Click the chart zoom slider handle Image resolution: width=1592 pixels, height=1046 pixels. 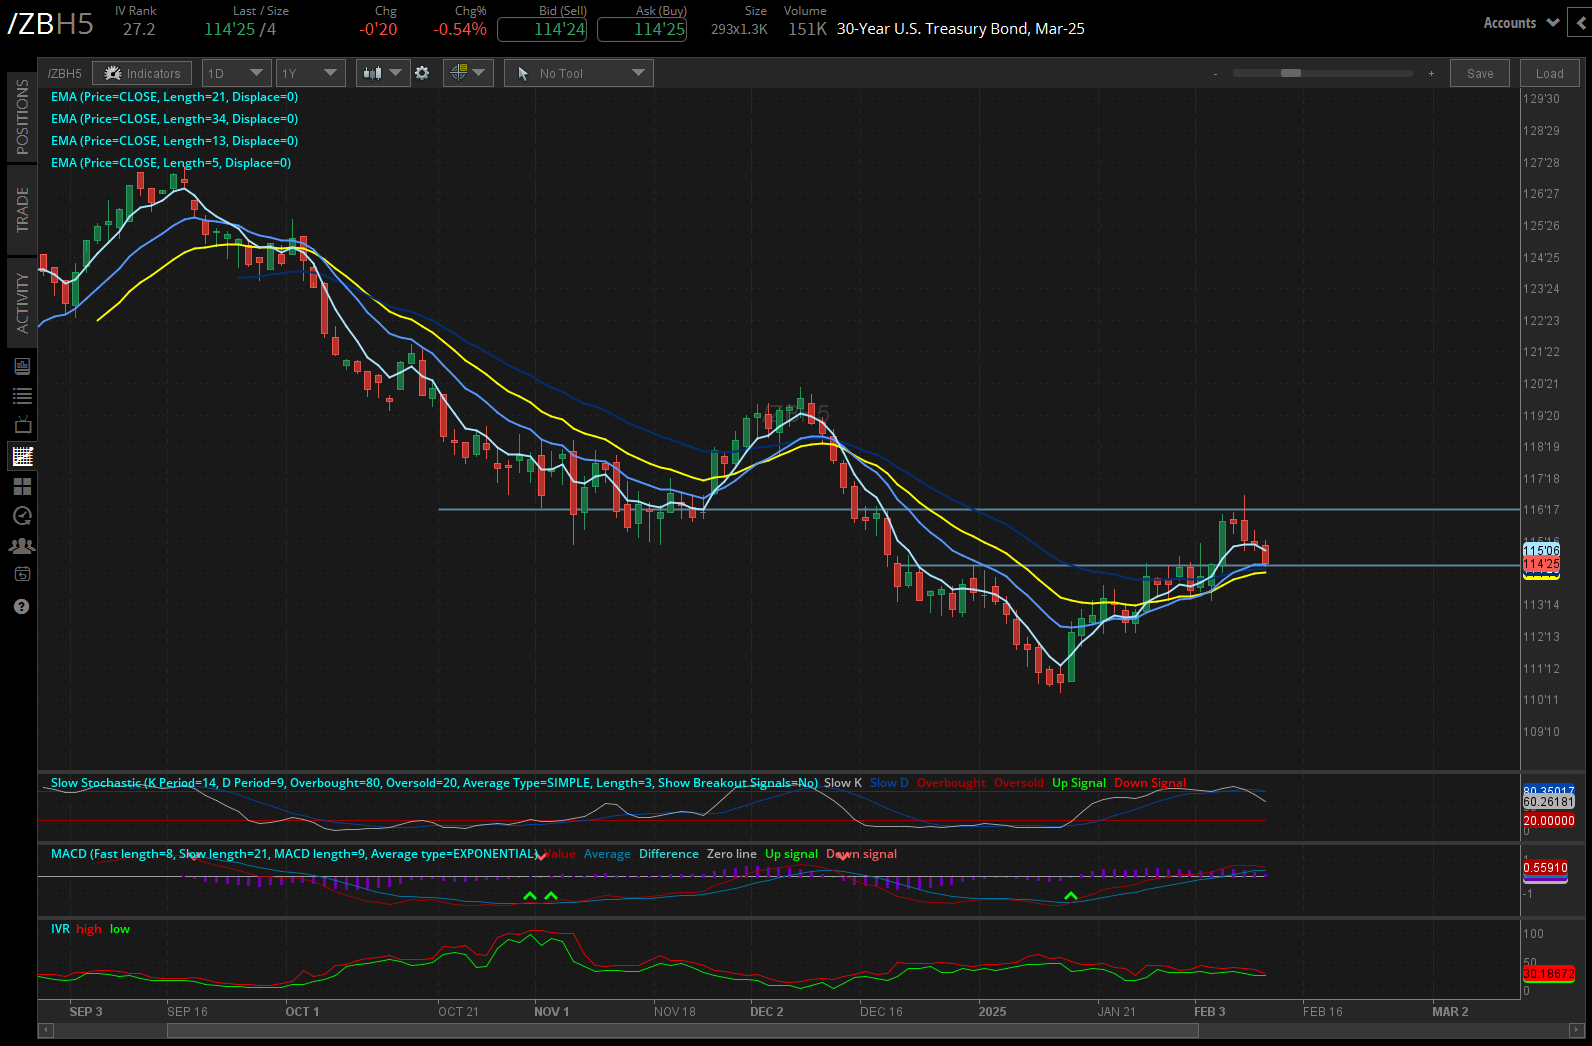(1291, 73)
